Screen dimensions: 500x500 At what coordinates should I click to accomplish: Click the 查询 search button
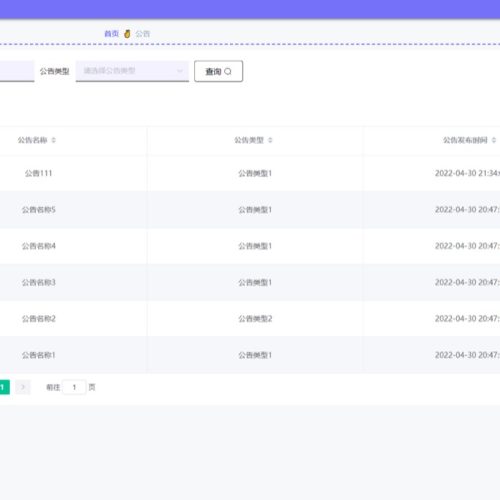(218, 71)
